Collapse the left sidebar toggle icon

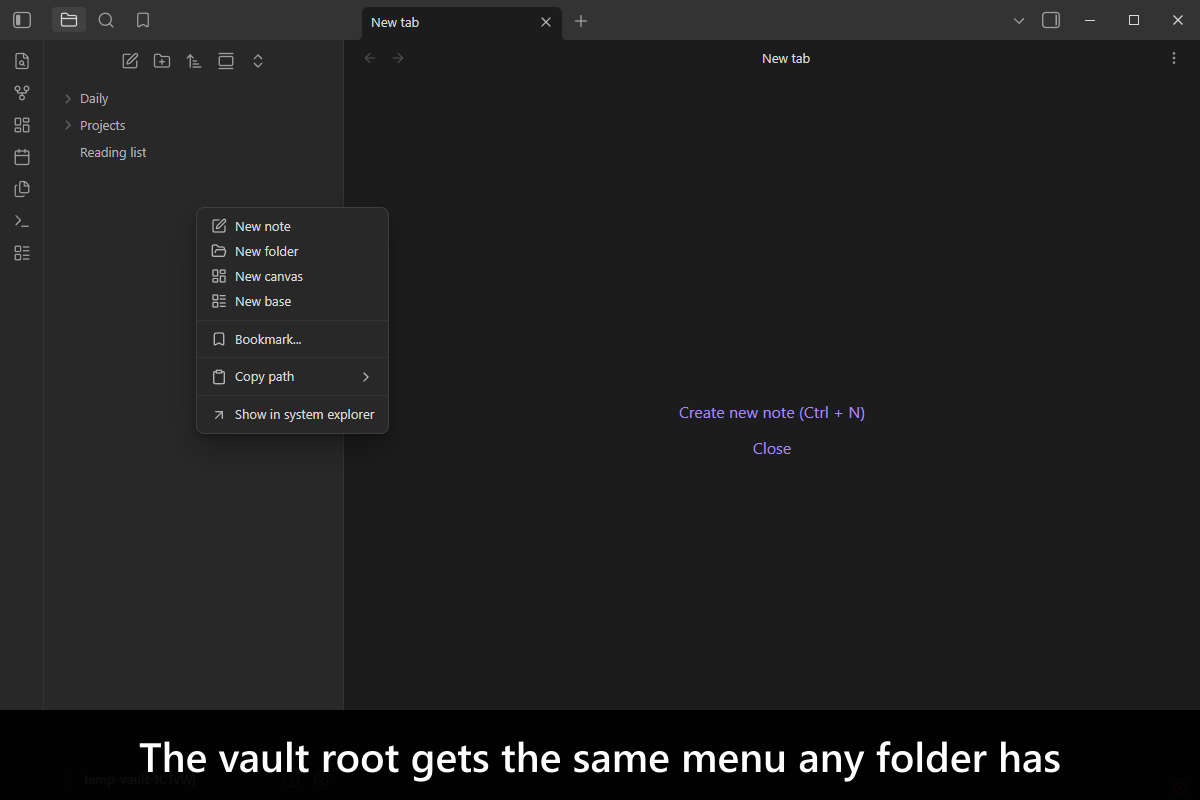click(x=22, y=20)
